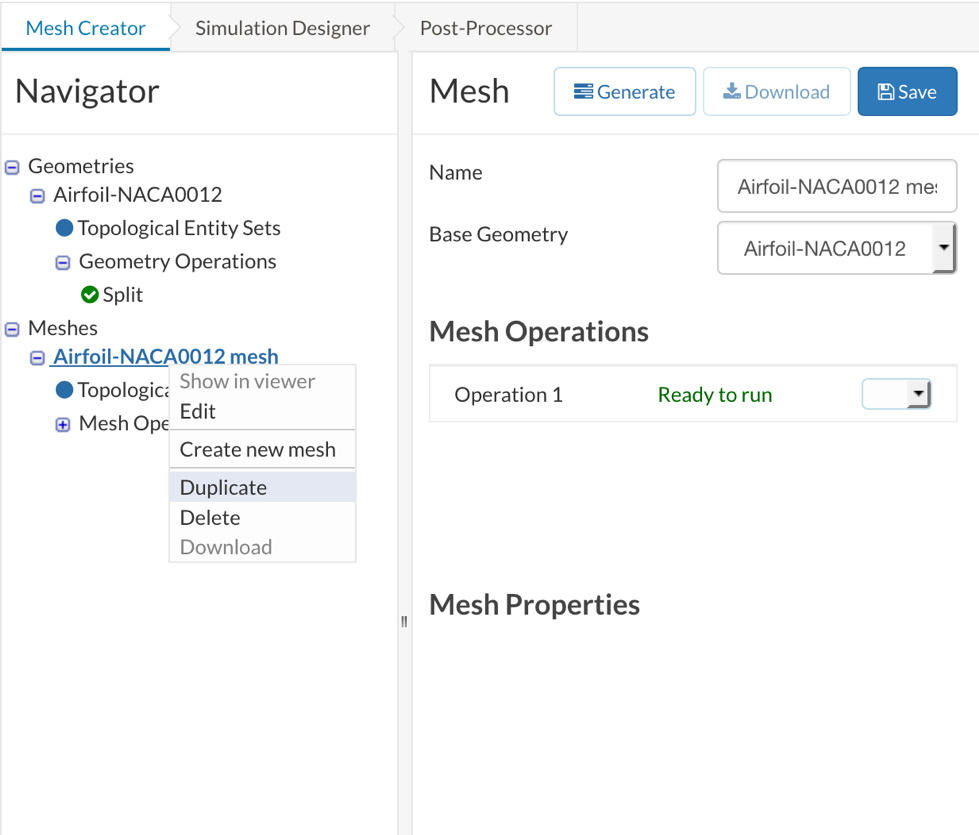The width and height of the screenshot is (979, 835).
Task: Choose Duplicate from the context menu
Action: tap(223, 488)
